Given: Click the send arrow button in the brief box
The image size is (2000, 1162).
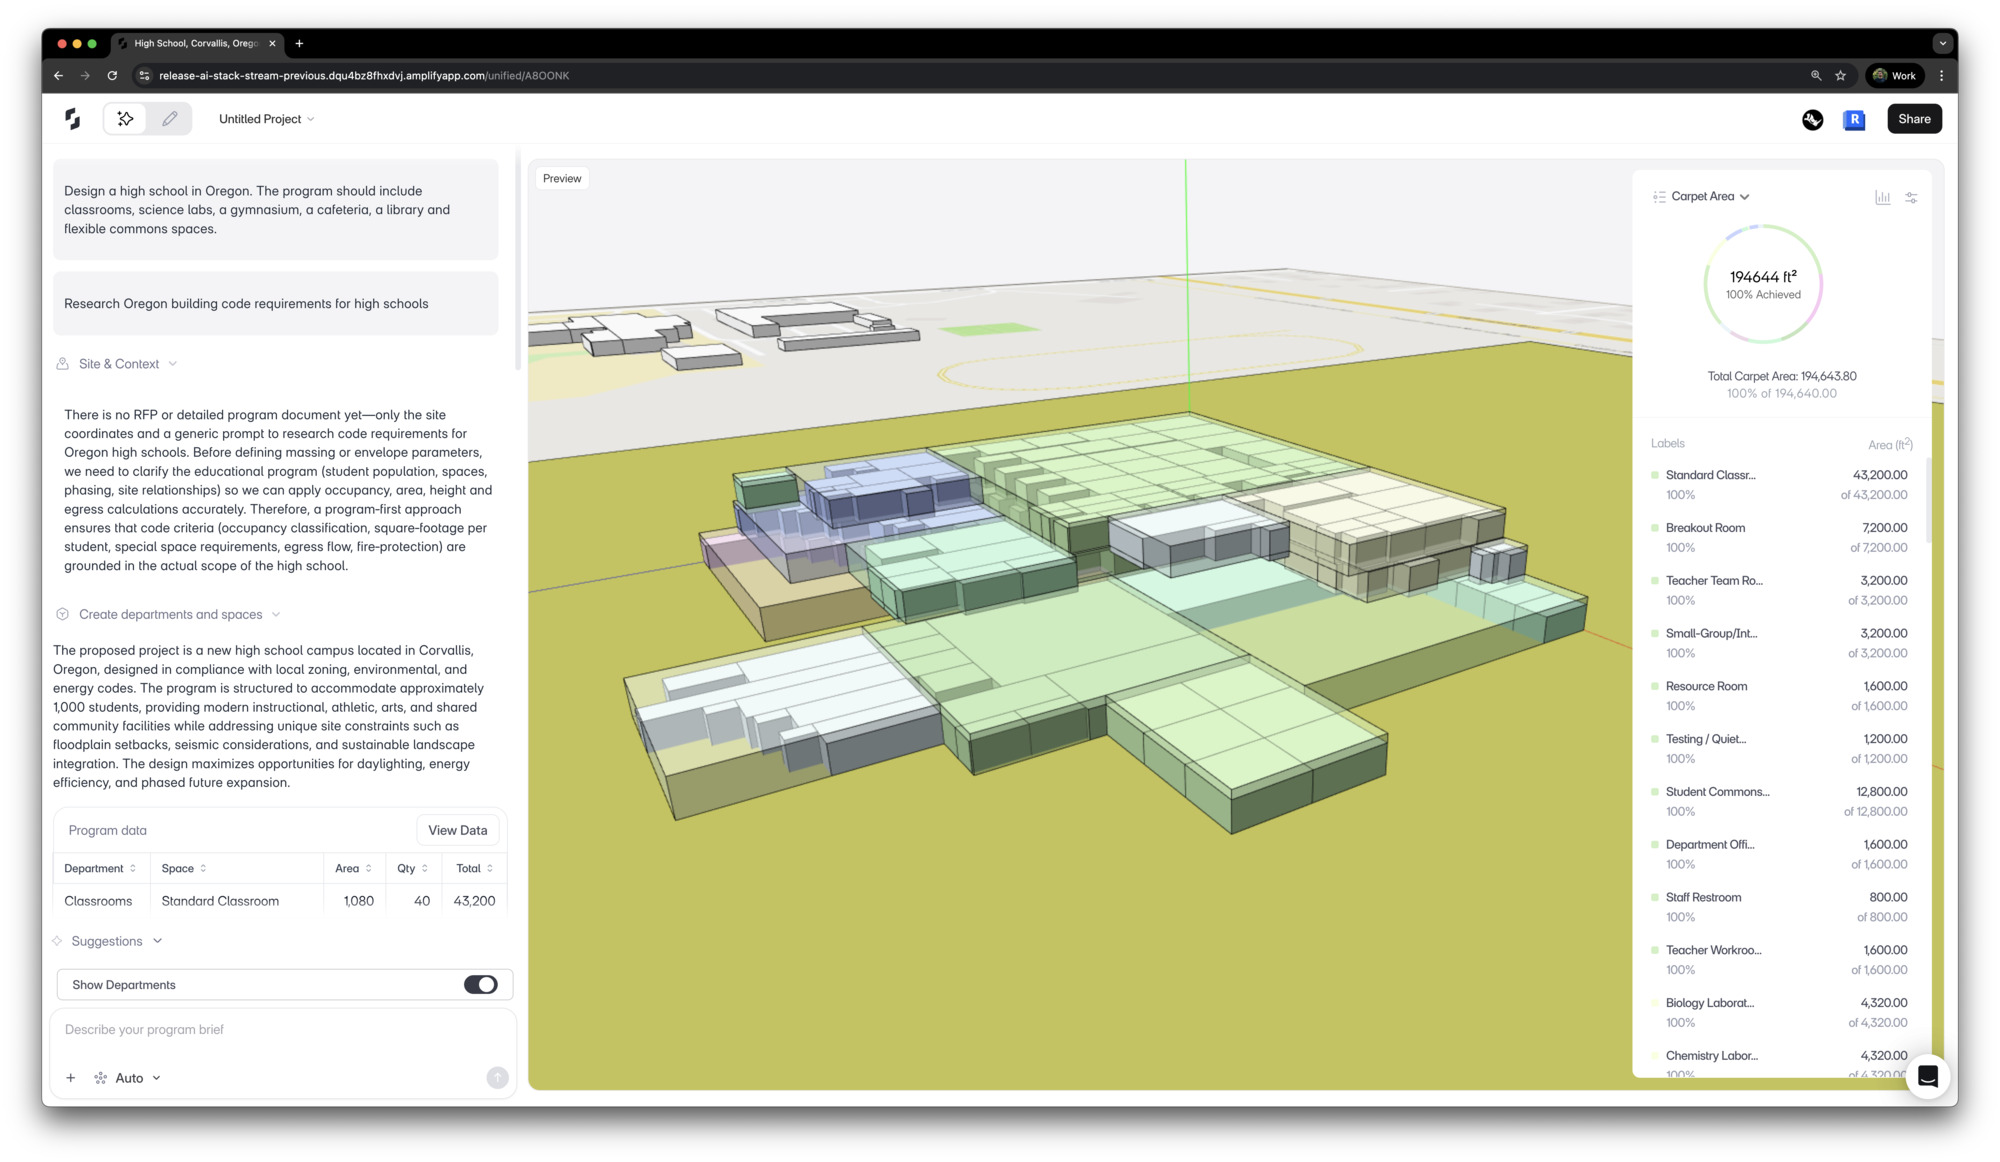Looking at the screenshot, I should pos(497,1078).
